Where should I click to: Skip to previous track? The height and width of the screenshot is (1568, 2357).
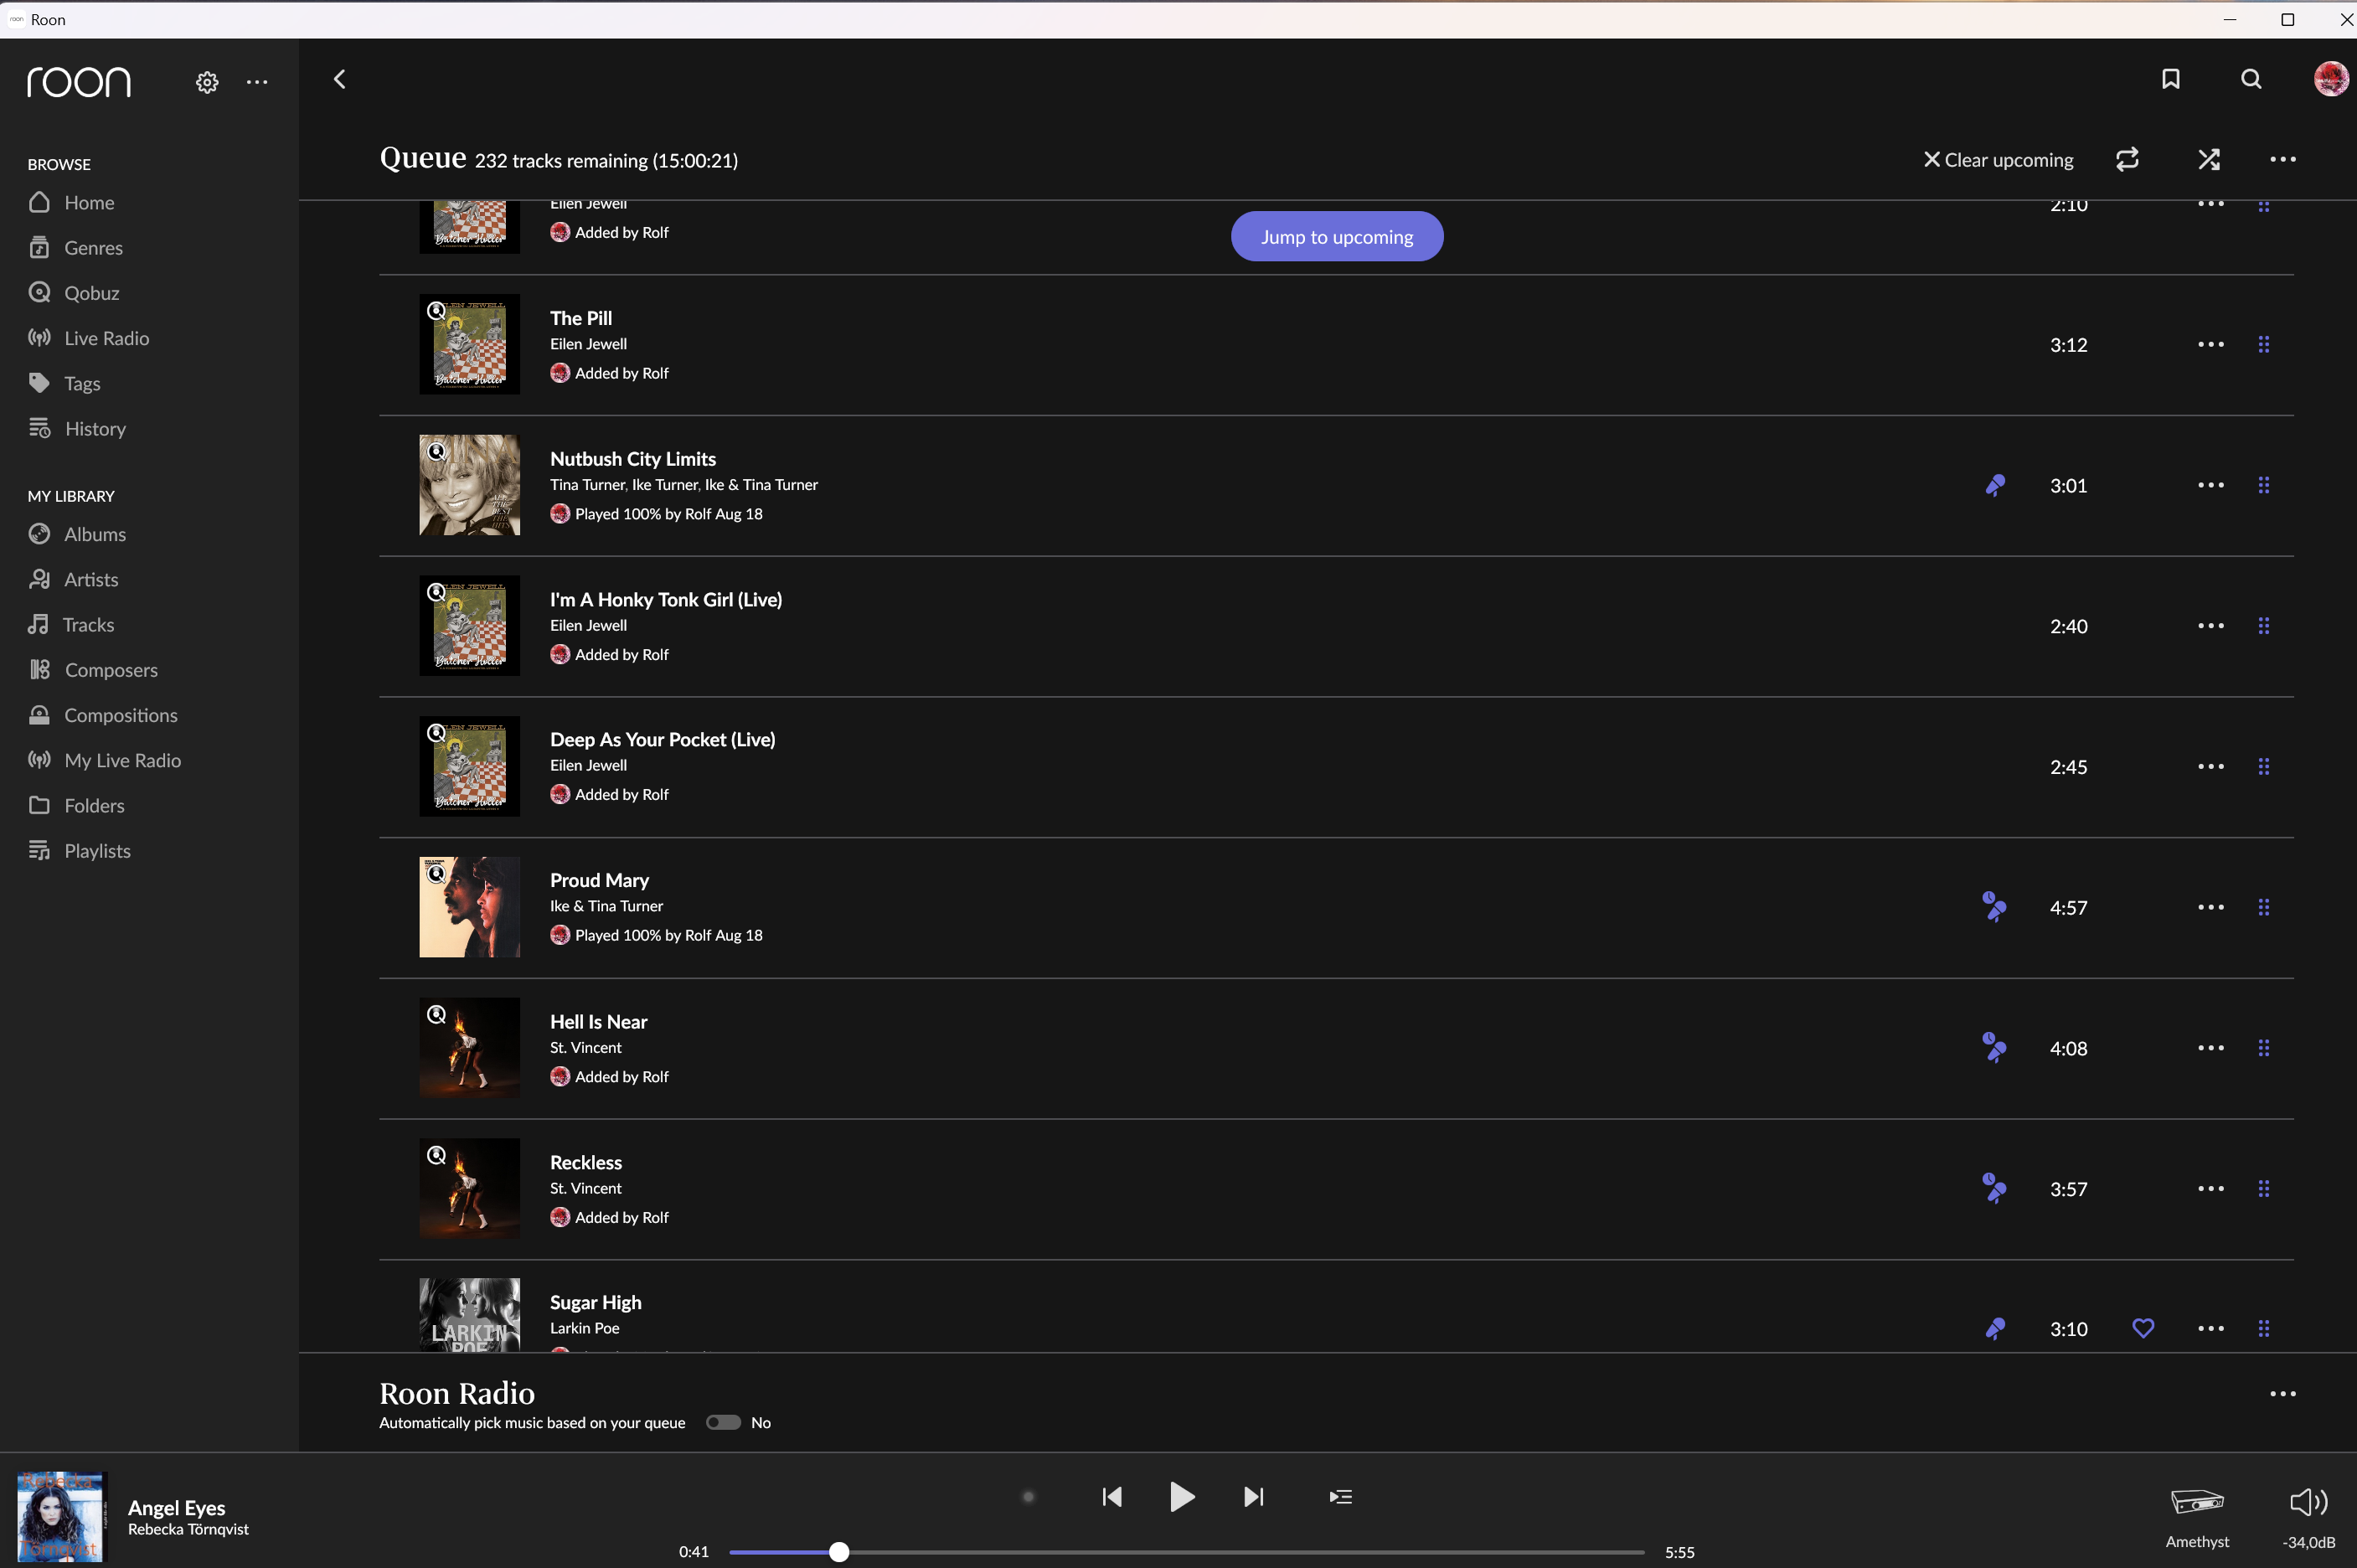(1112, 1497)
